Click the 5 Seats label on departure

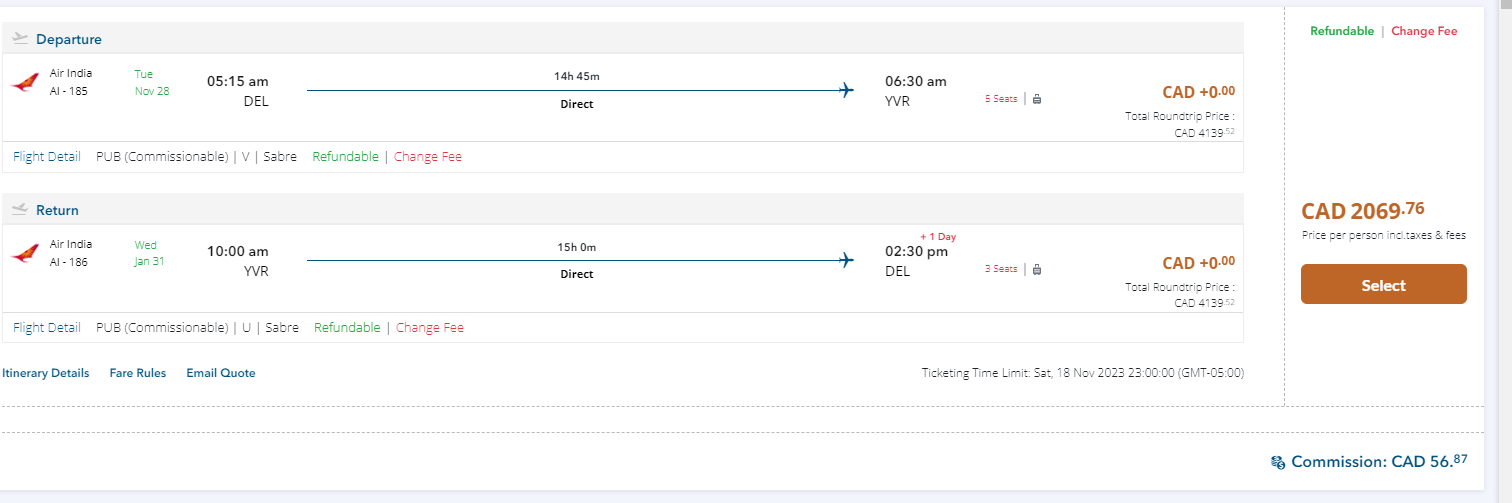[1001, 99]
